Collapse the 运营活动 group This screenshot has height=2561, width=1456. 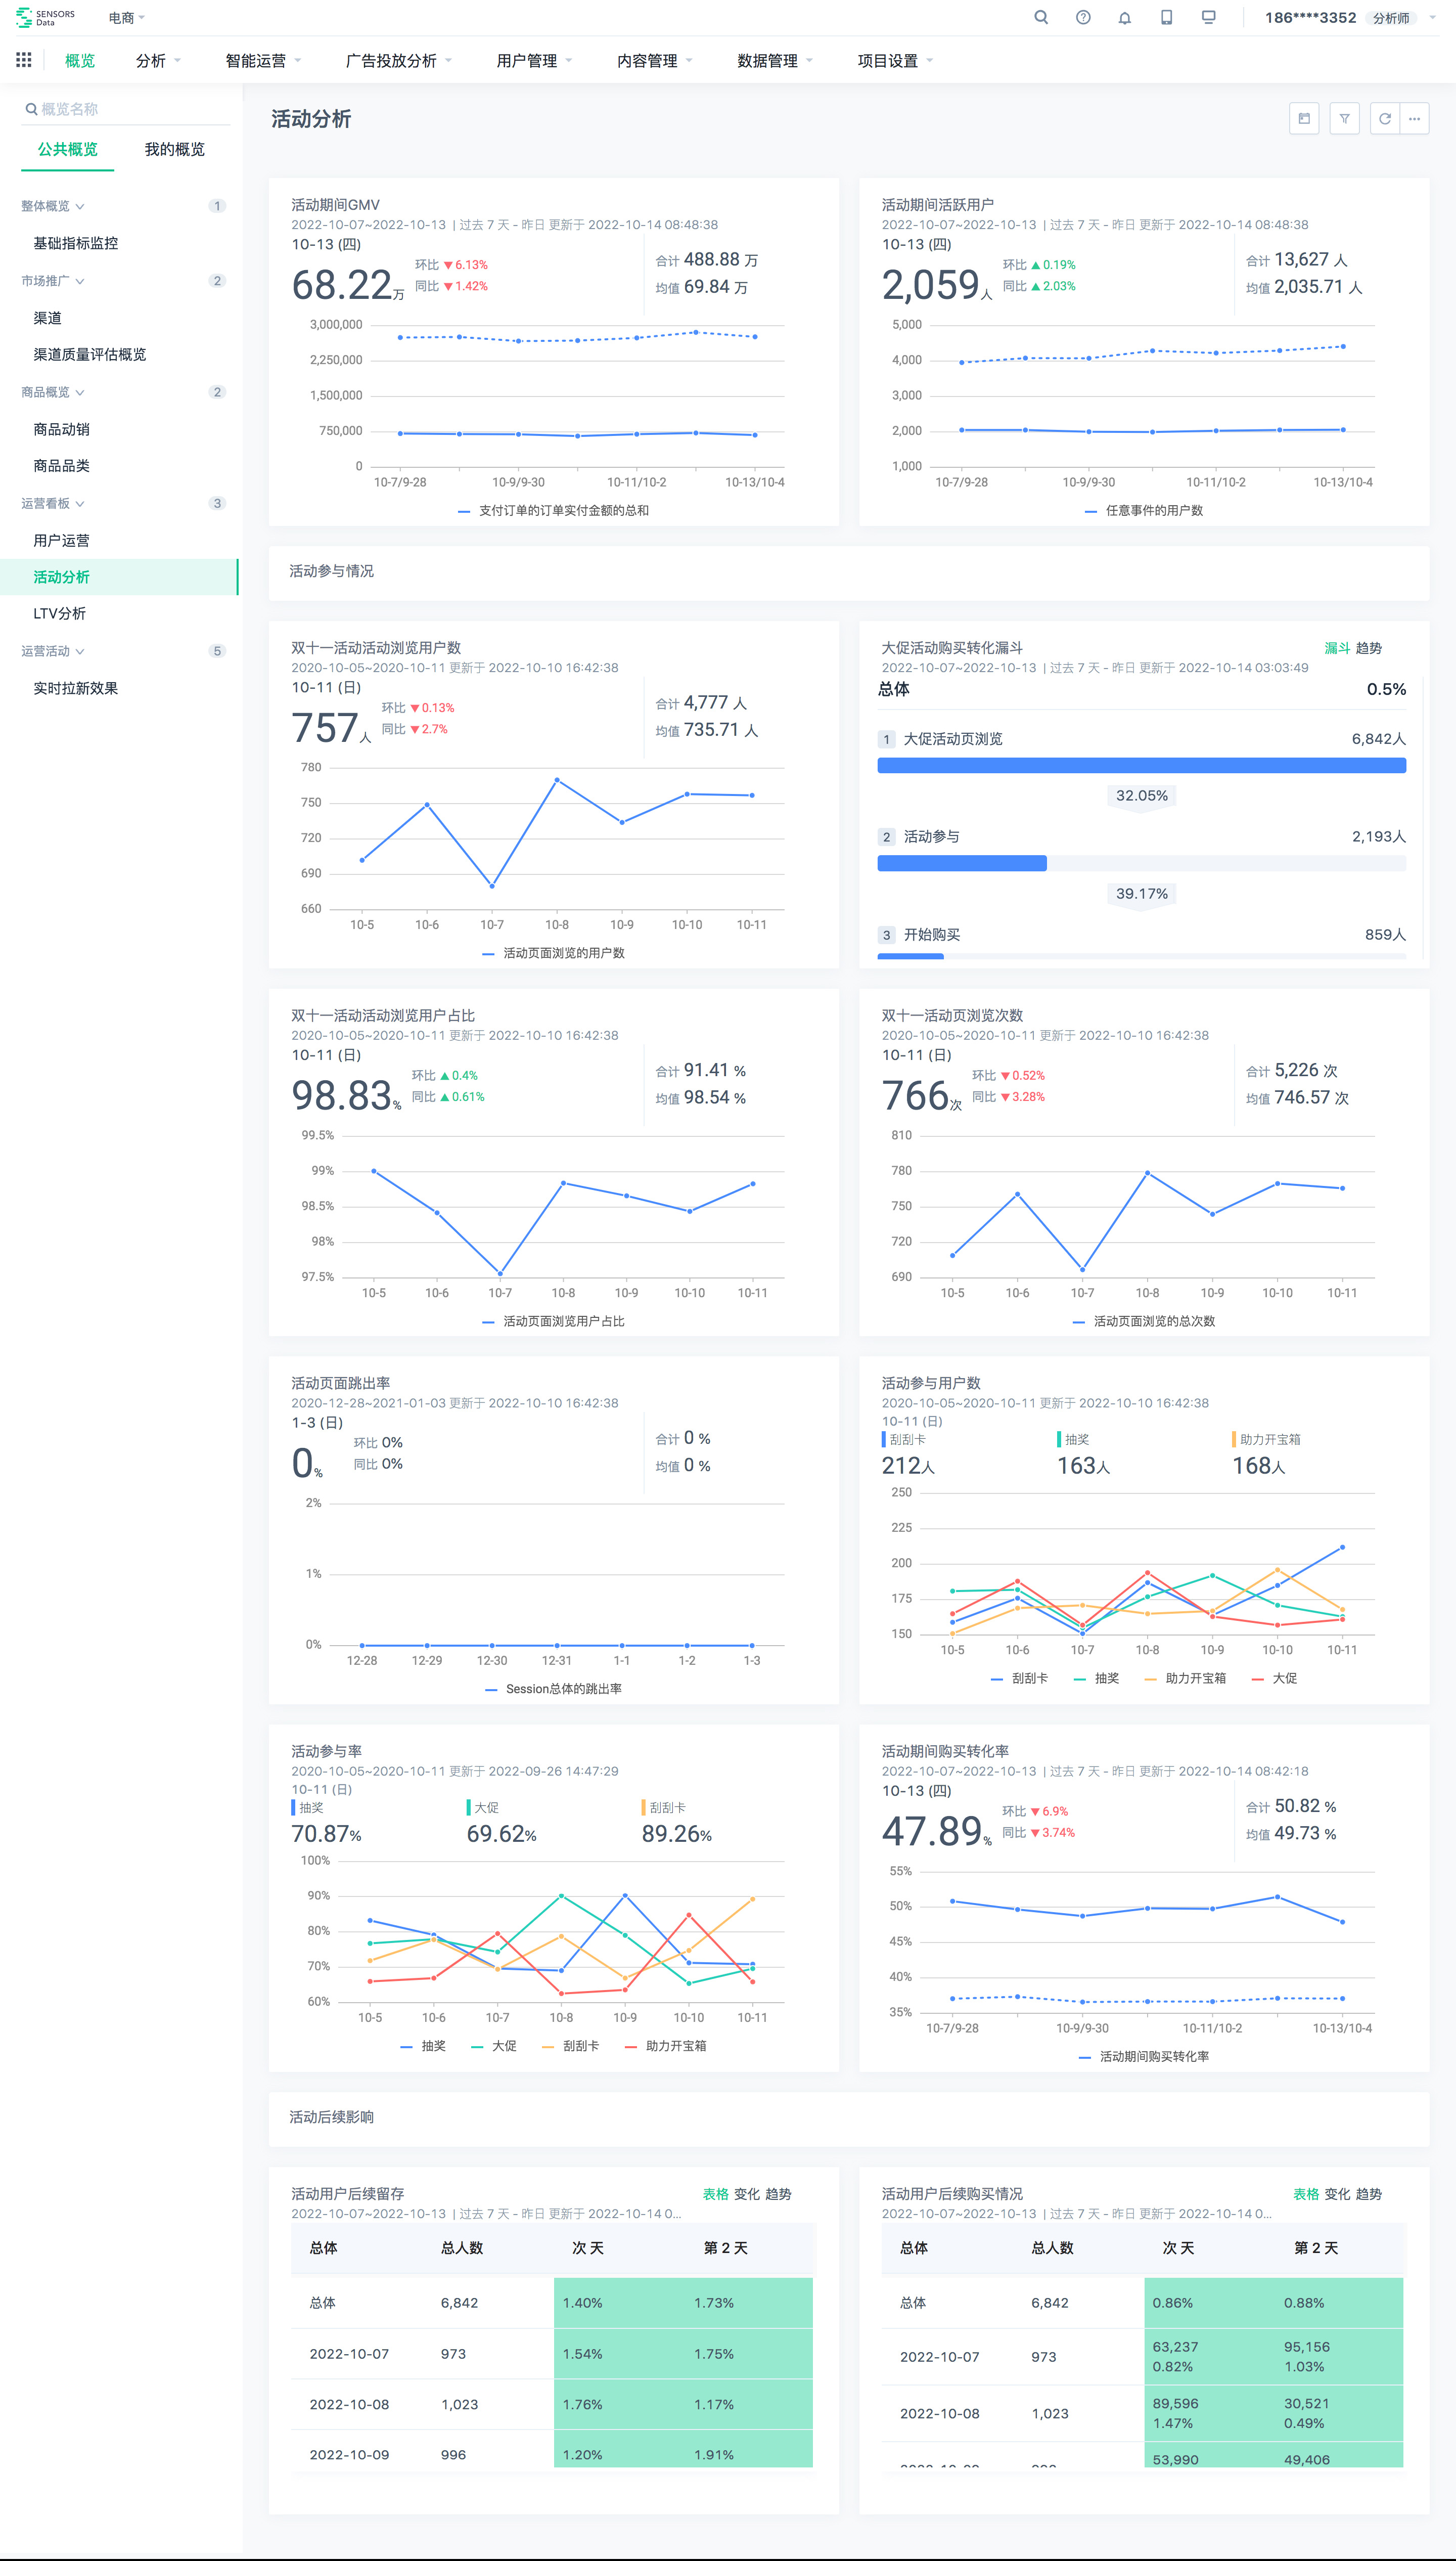(x=52, y=651)
